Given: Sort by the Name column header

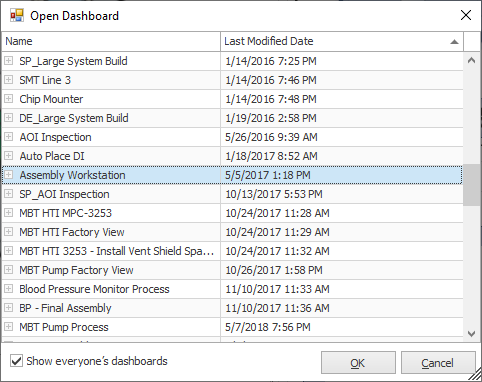Looking at the screenshot, I should (x=111, y=41).
